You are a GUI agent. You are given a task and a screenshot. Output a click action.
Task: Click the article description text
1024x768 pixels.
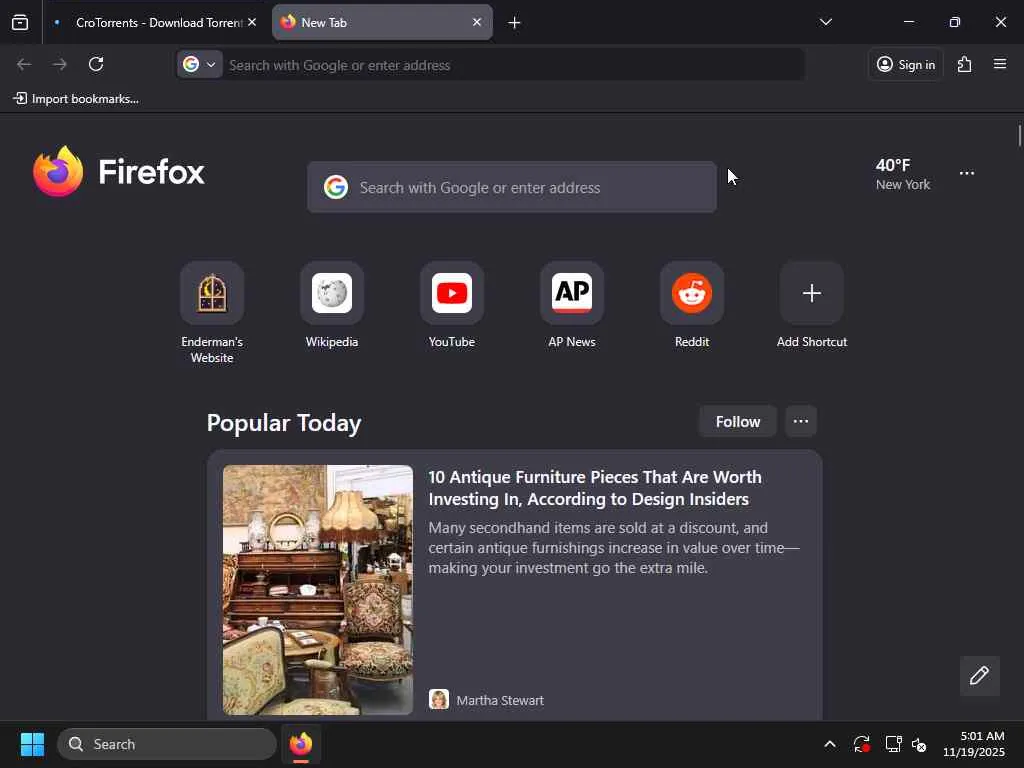[614, 547]
